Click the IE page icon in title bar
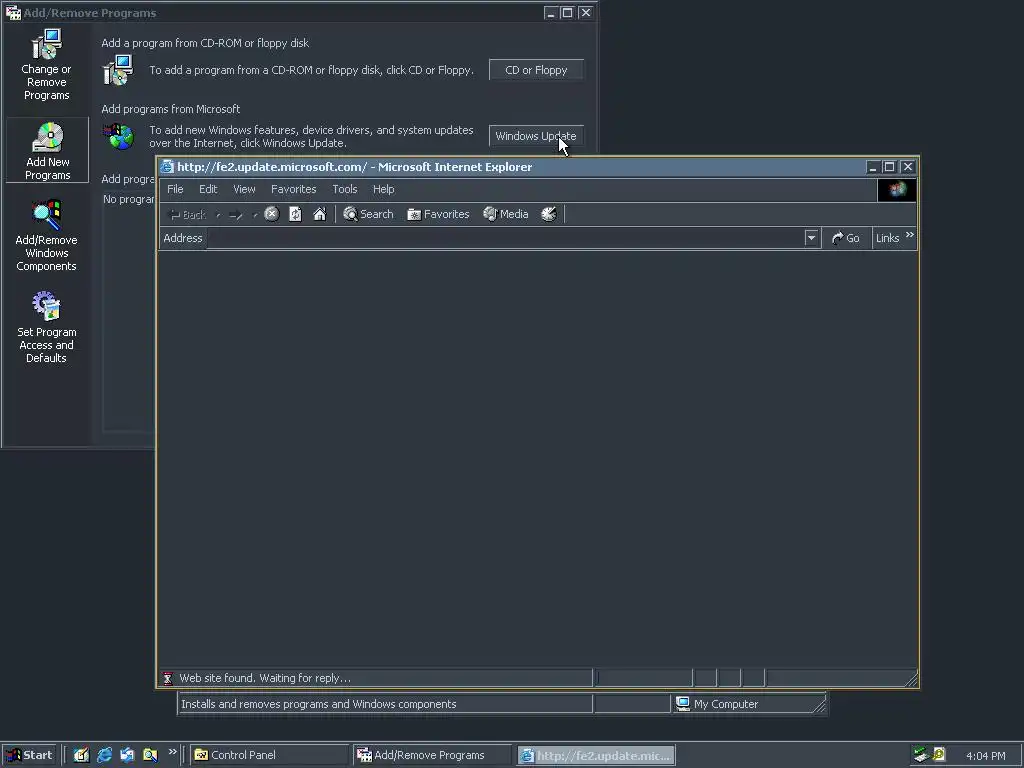Image resolution: width=1024 pixels, height=768 pixels. point(168,167)
